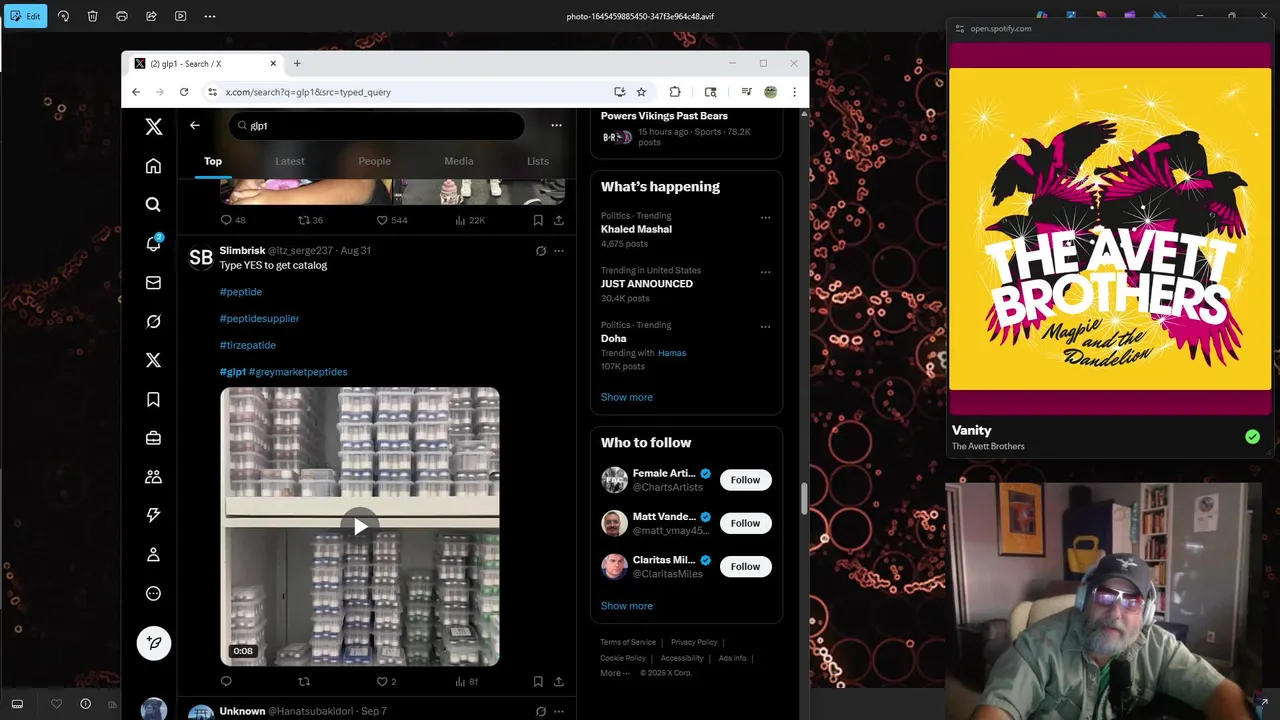Open the #greymarketpeptides hashtag
1280x720 pixels.
[298, 372]
